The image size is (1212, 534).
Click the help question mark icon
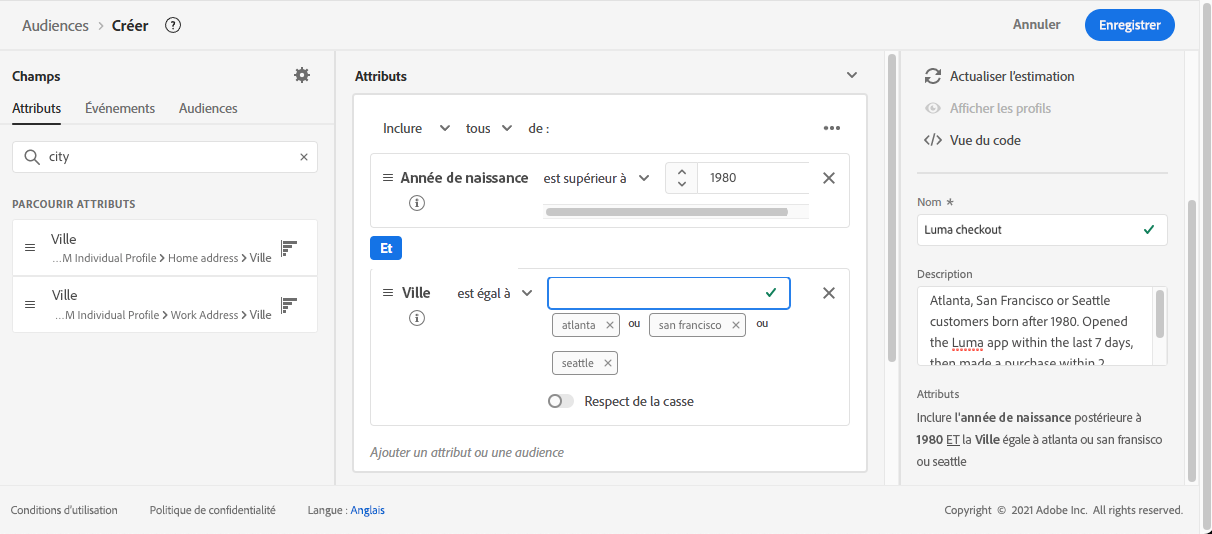[173, 26]
